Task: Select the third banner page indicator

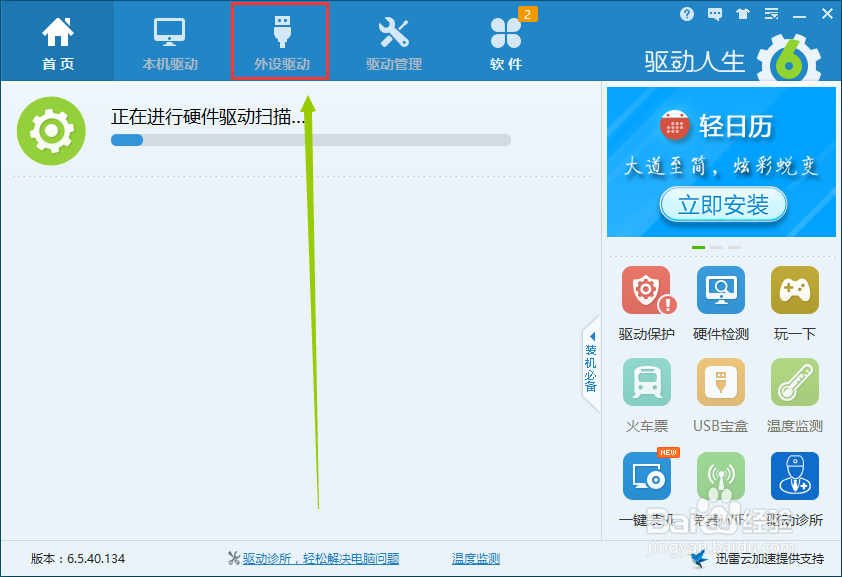Action: [735, 247]
